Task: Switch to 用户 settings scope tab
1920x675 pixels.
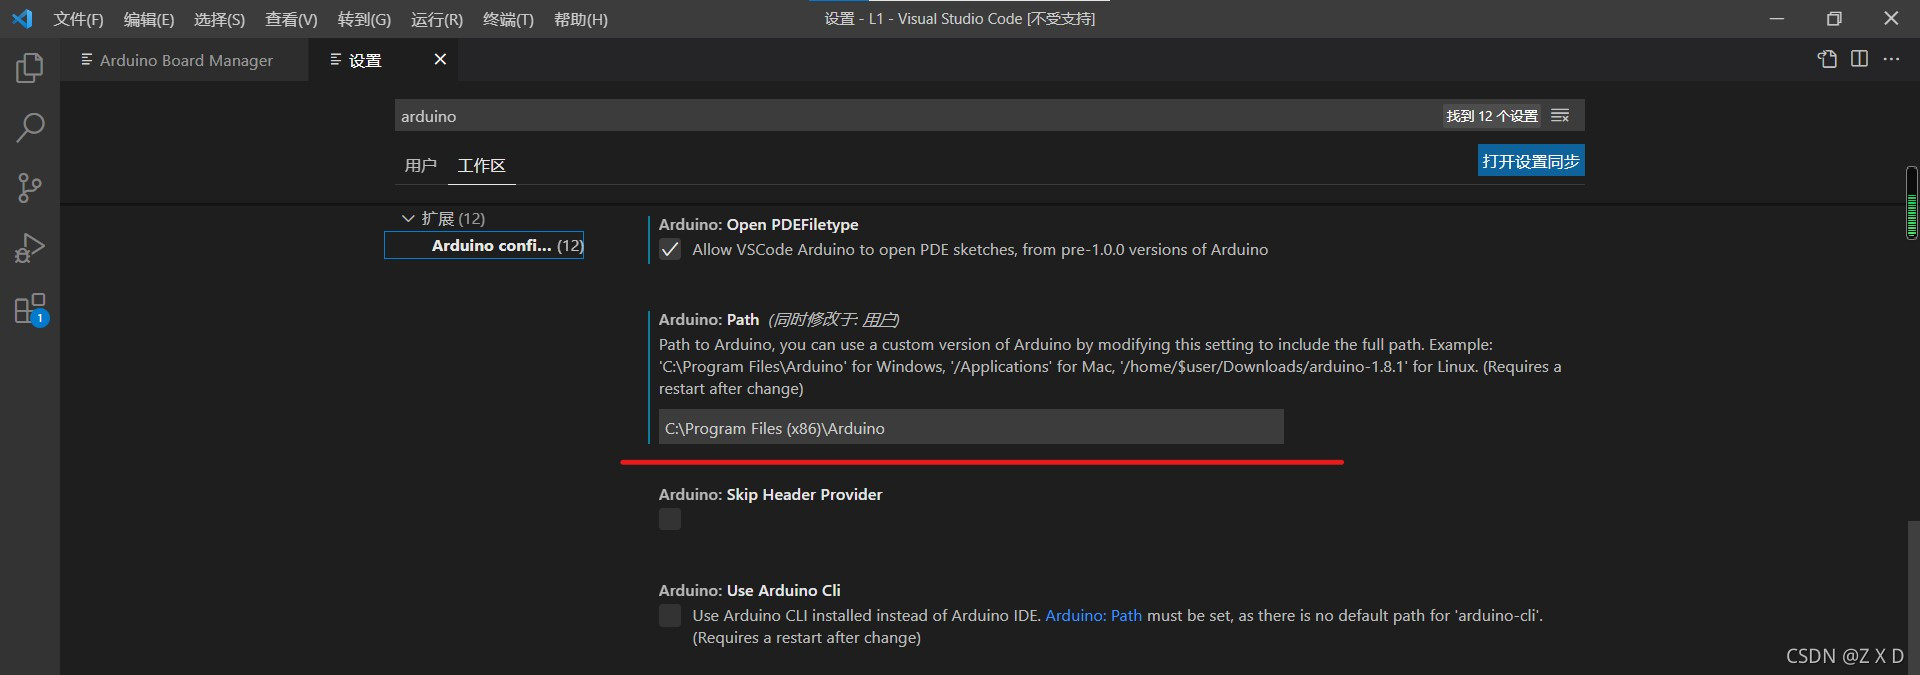Action: click(x=421, y=166)
